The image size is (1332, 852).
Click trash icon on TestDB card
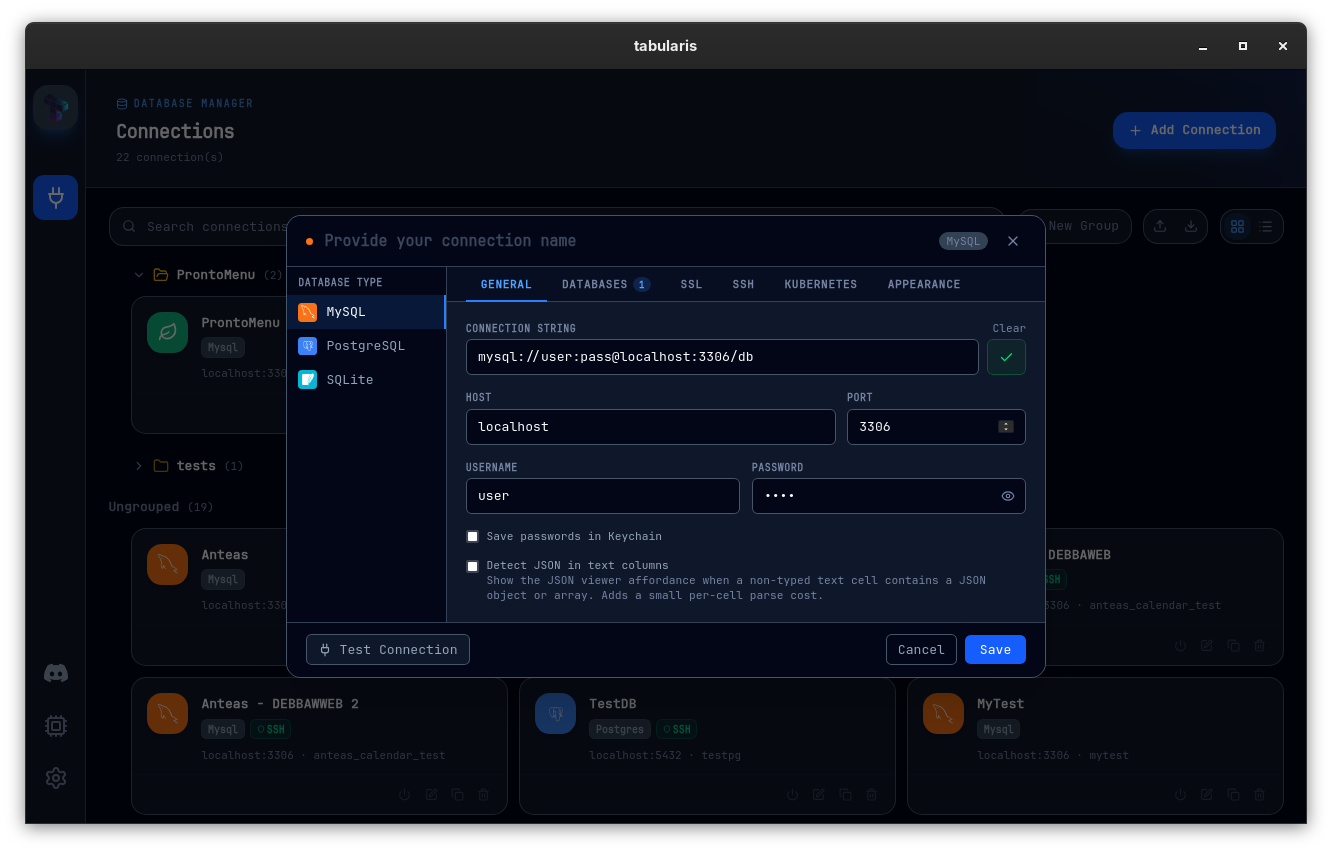point(872,795)
